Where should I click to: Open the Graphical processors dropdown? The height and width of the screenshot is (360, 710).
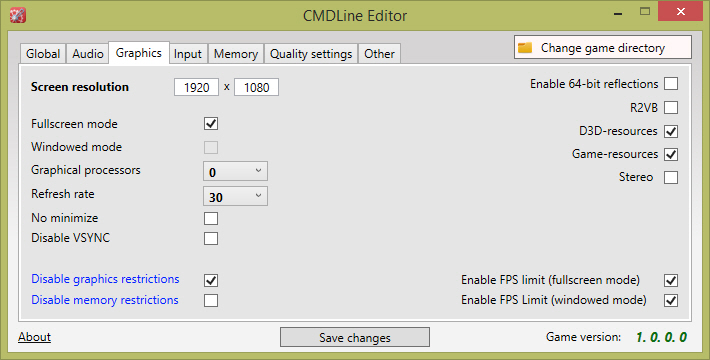235,171
